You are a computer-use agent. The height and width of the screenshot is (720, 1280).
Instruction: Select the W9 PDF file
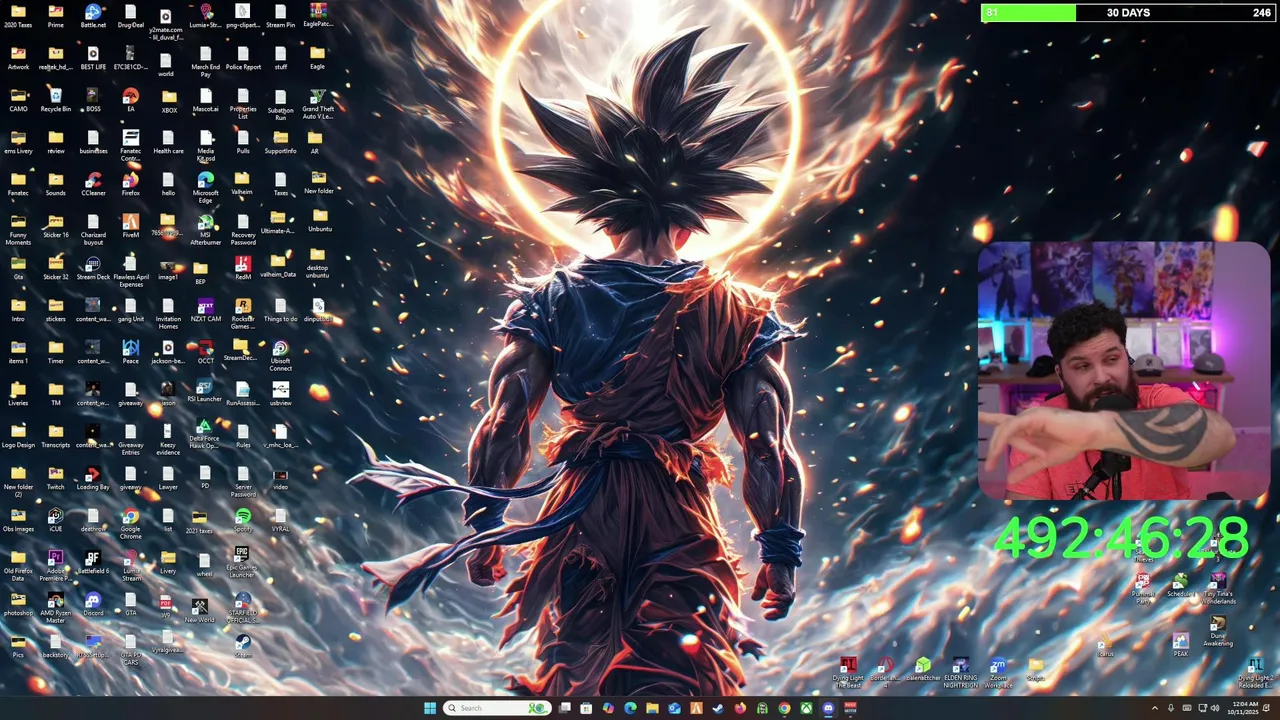coord(166,606)
